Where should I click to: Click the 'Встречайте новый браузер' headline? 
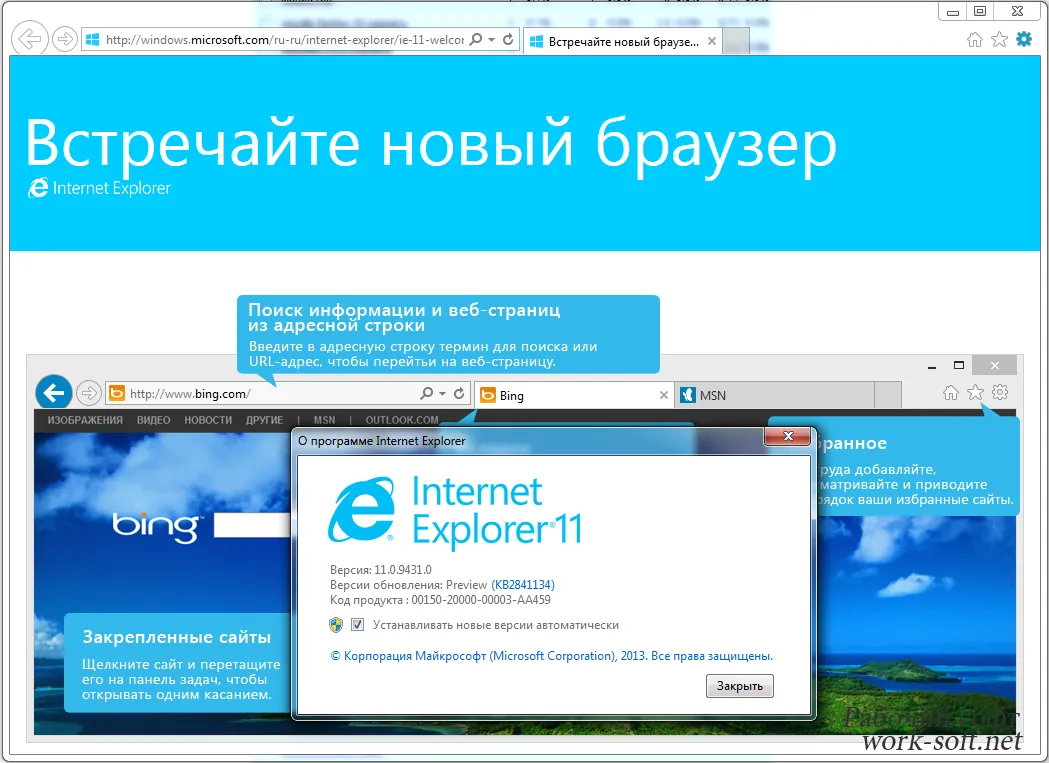(432, 146)
